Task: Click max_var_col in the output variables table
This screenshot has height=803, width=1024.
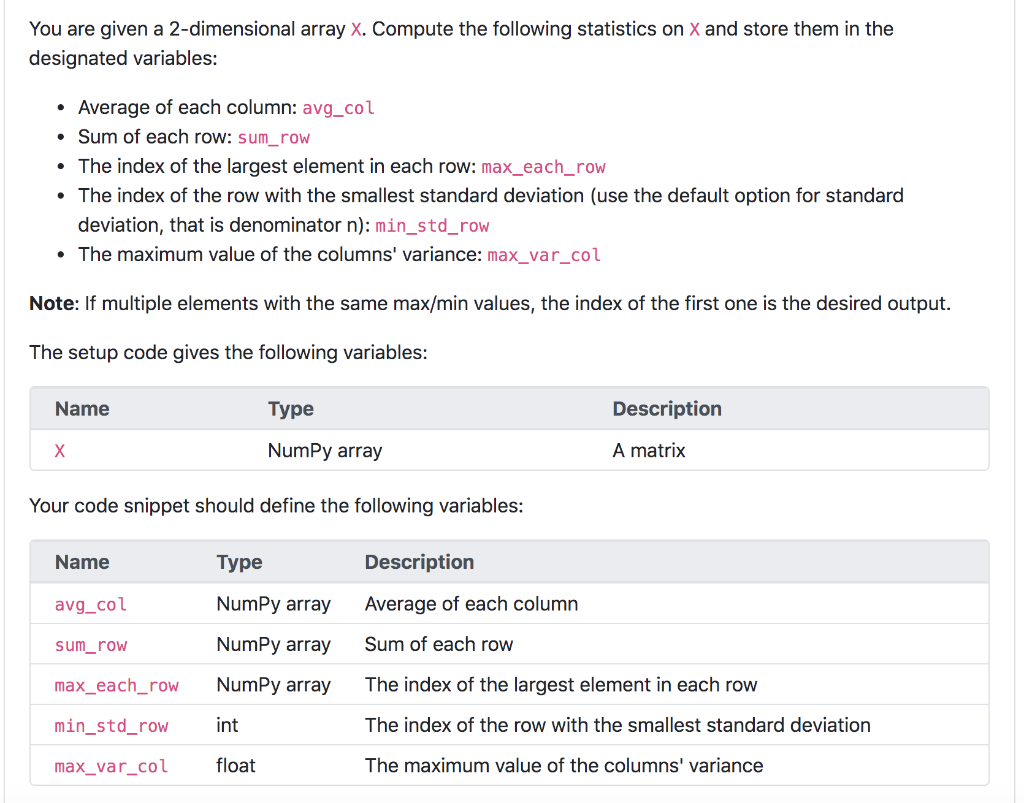Action: tap(112, 766)
